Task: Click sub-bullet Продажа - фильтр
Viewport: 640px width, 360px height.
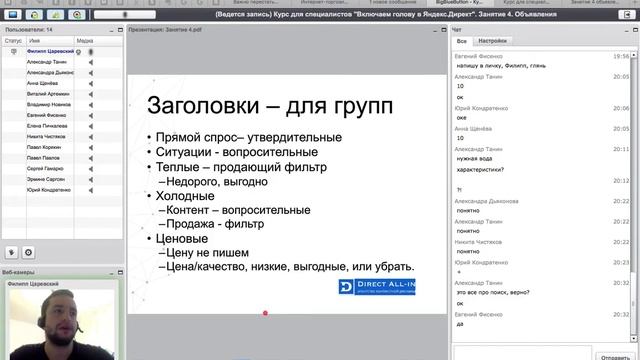Action: tap(215, 224)
